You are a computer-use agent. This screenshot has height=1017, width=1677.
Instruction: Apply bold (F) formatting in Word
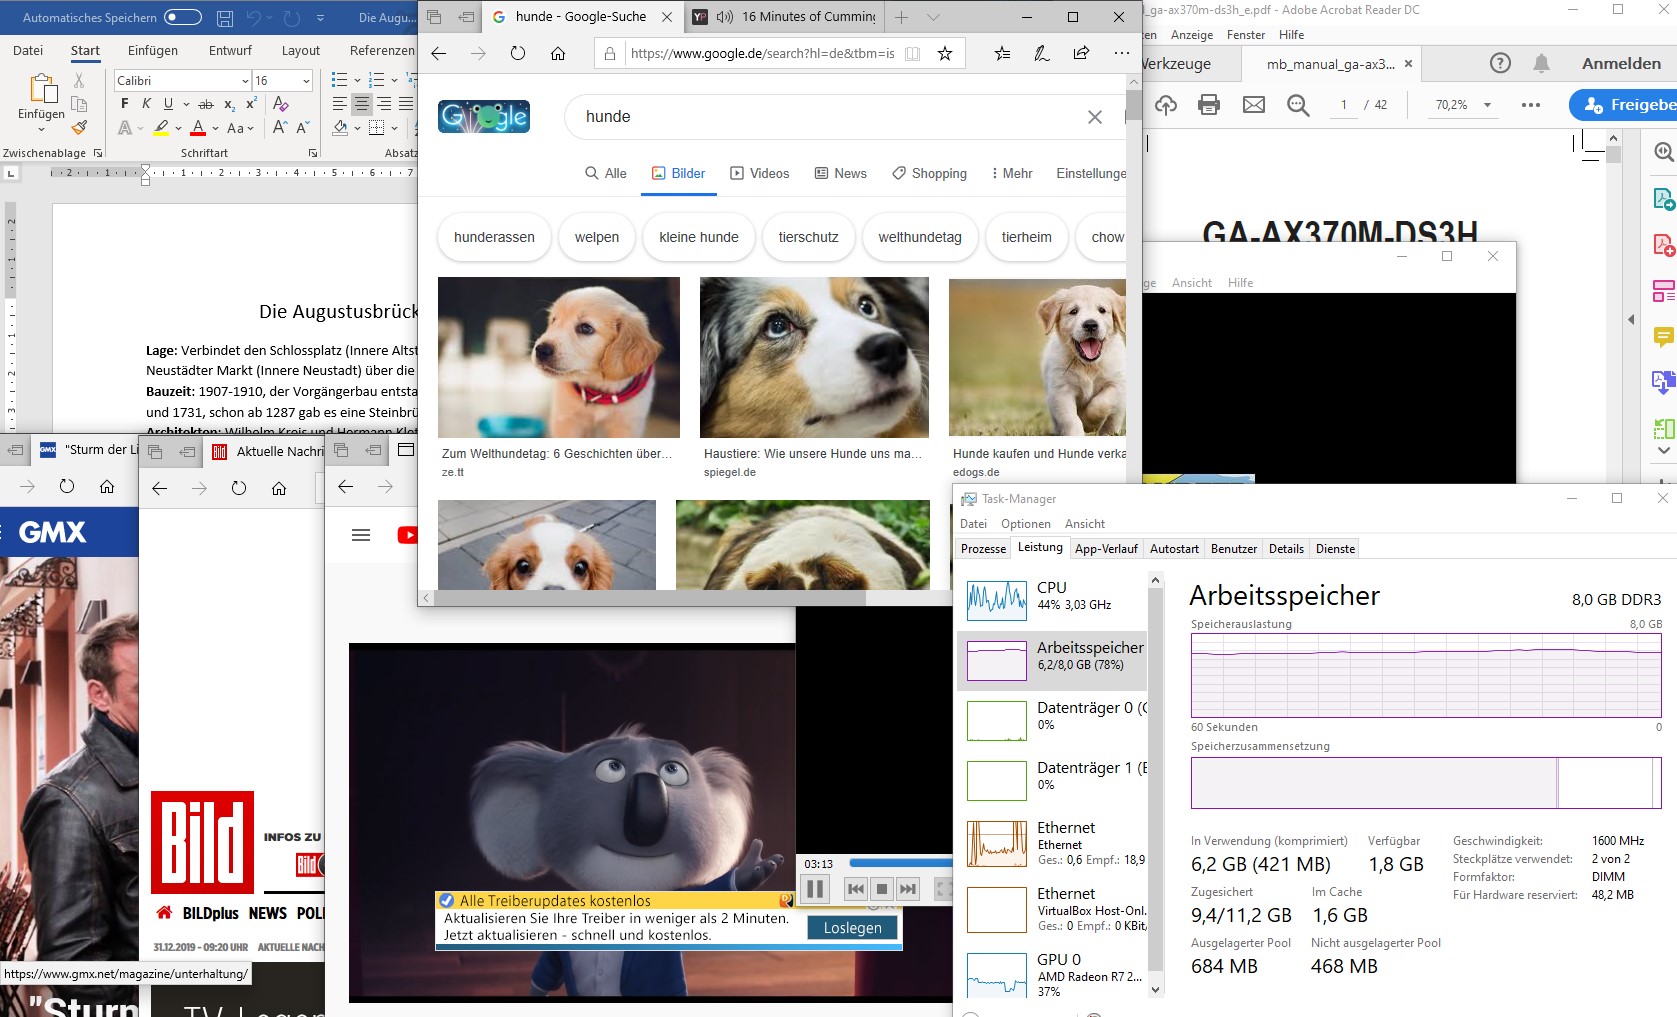coord(124,104)
